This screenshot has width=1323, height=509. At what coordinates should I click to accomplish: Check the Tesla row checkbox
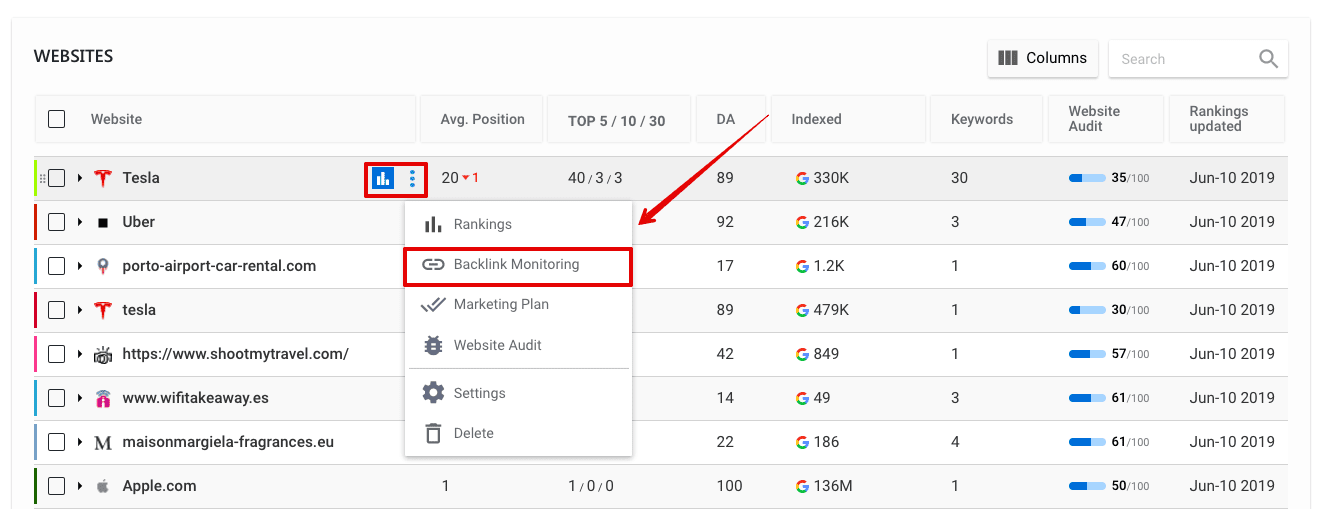(x=57, y=178)
